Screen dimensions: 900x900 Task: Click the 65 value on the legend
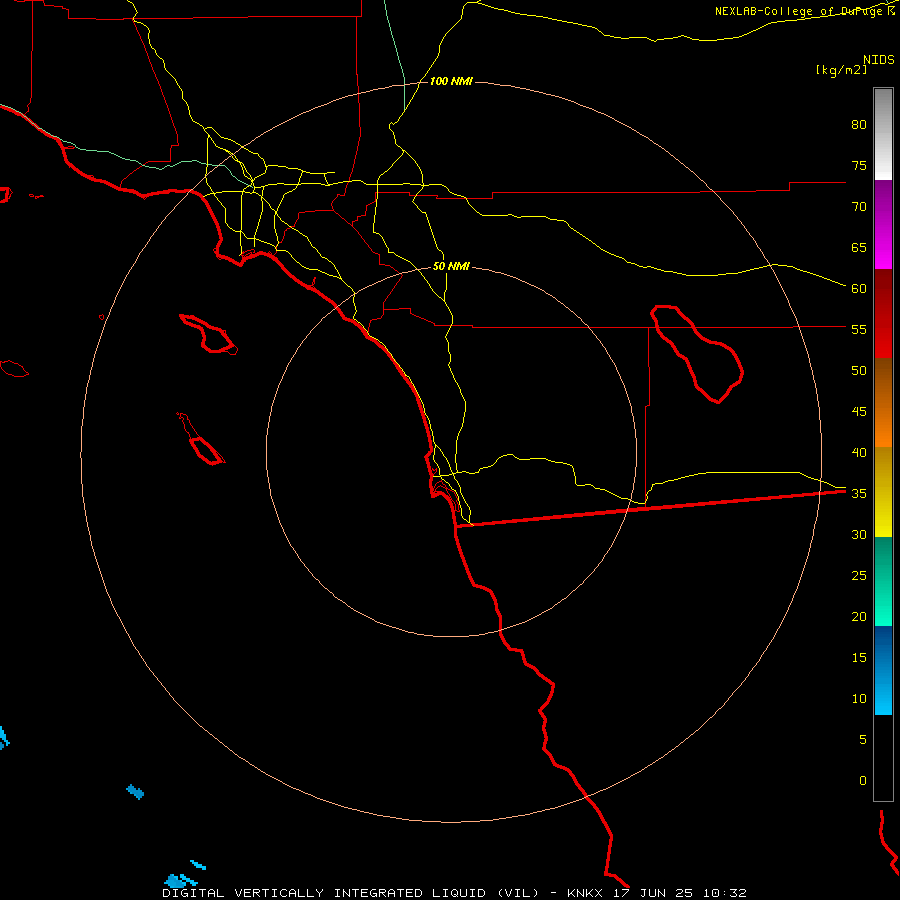(859, 247)
